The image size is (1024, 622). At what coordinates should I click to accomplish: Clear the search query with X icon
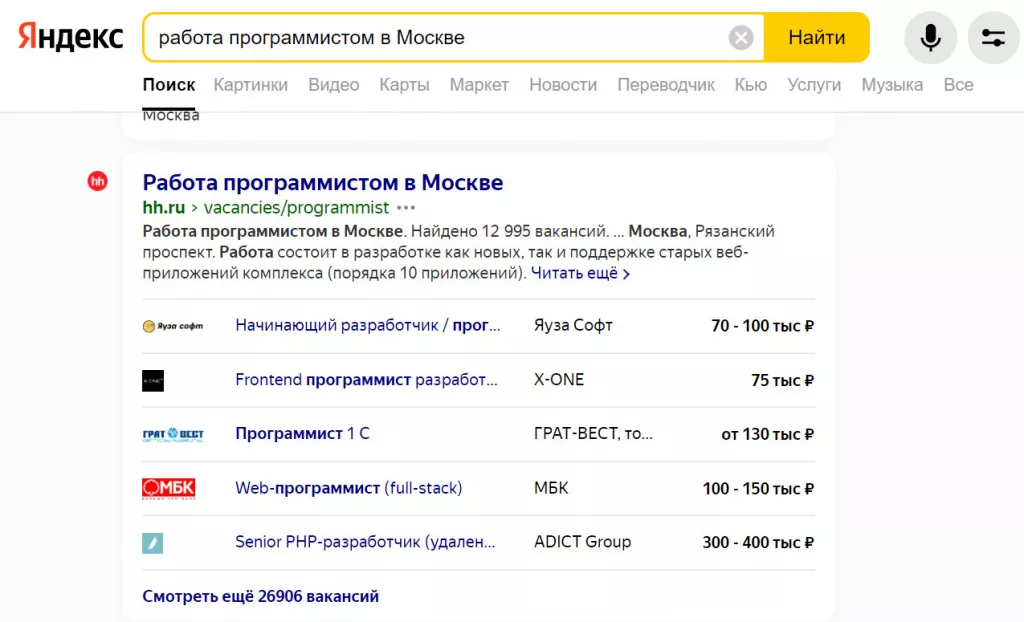(741, 38)
